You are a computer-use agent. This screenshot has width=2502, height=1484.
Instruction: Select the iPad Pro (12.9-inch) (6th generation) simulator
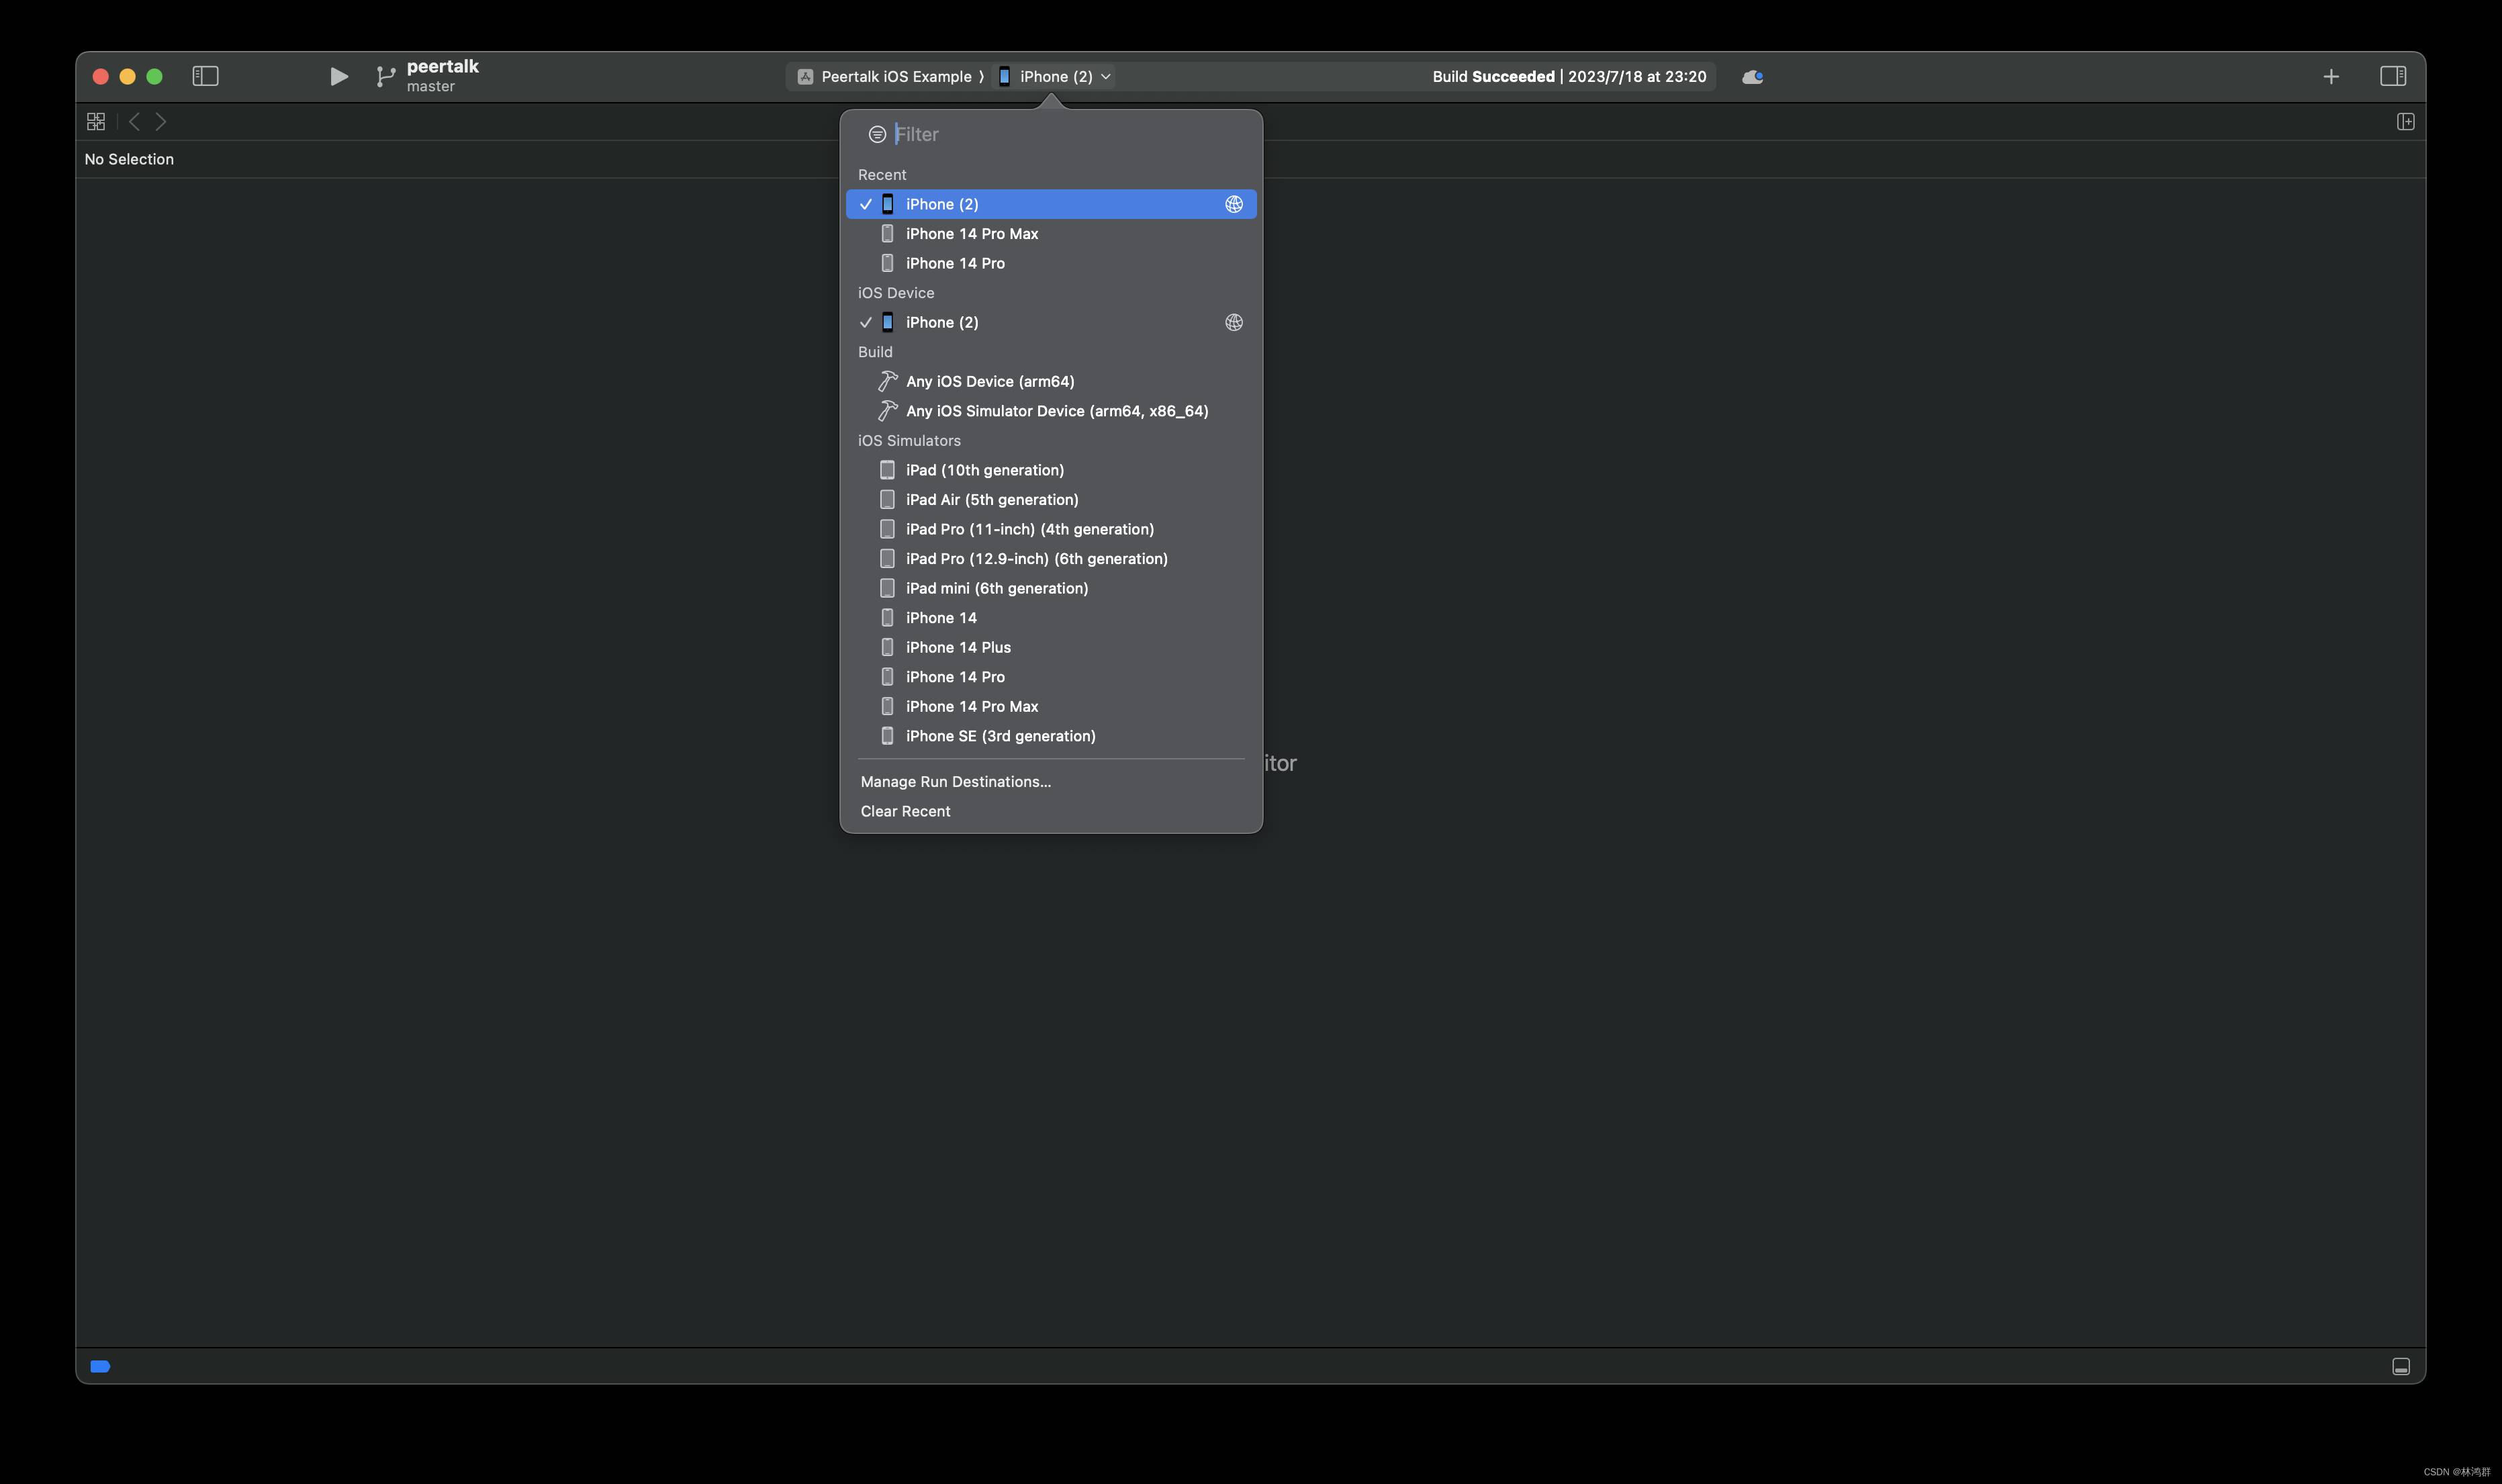click(1051, 558)
